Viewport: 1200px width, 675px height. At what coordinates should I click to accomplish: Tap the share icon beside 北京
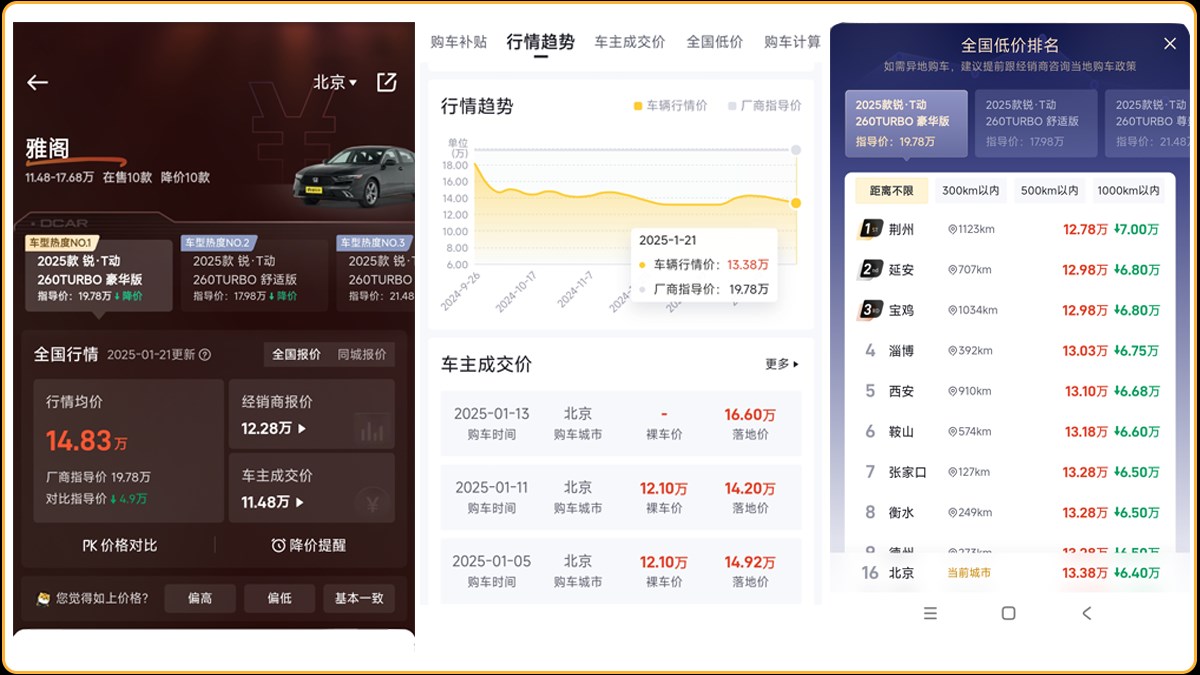(x=387, y=82)
